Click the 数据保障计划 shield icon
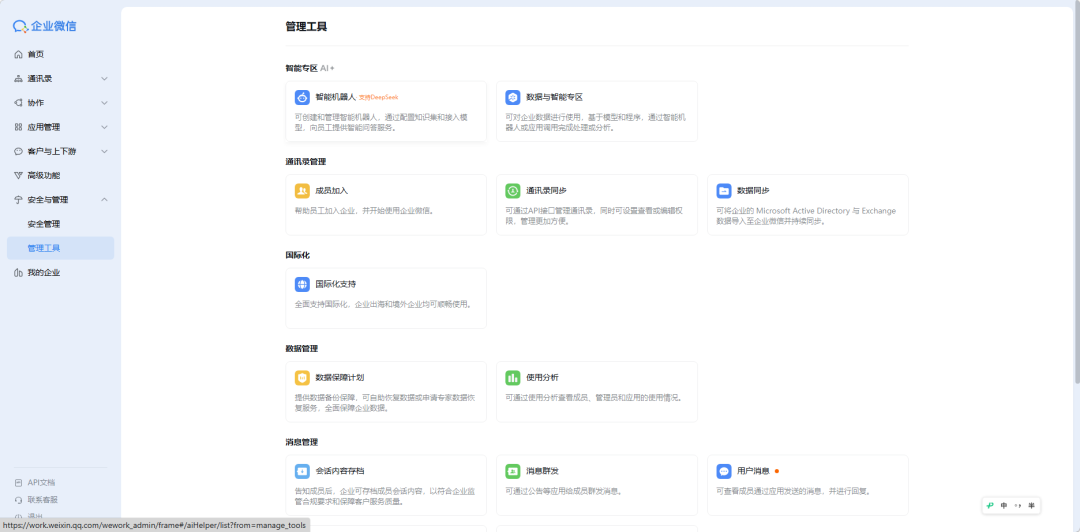Screen dimensions: 1080x532 pyautogui.click(x=302, y=378)
